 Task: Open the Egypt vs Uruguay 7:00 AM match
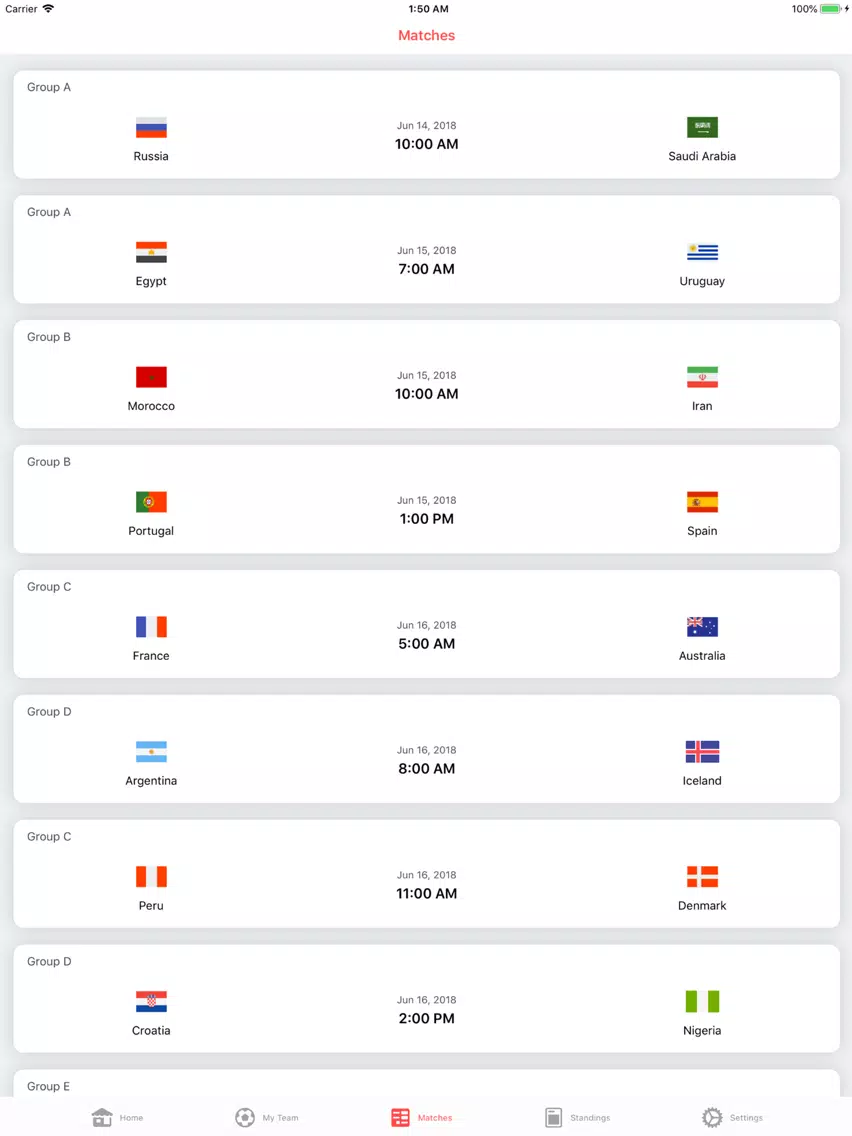[x=426, y=249]
